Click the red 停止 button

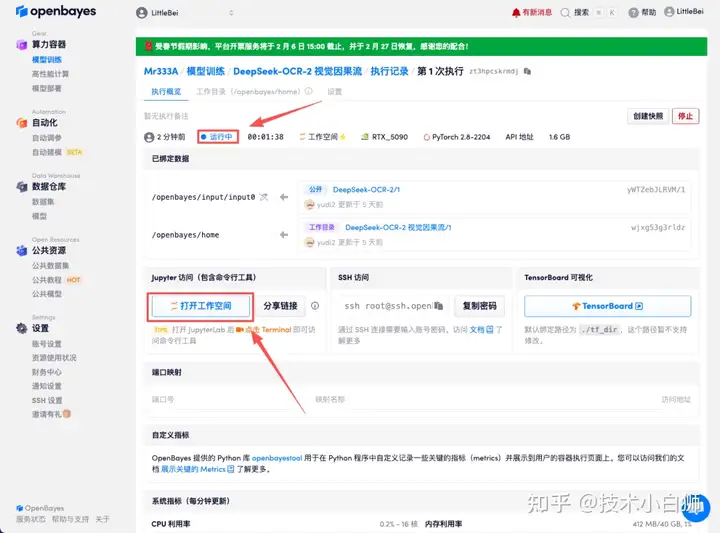(686, 116)
